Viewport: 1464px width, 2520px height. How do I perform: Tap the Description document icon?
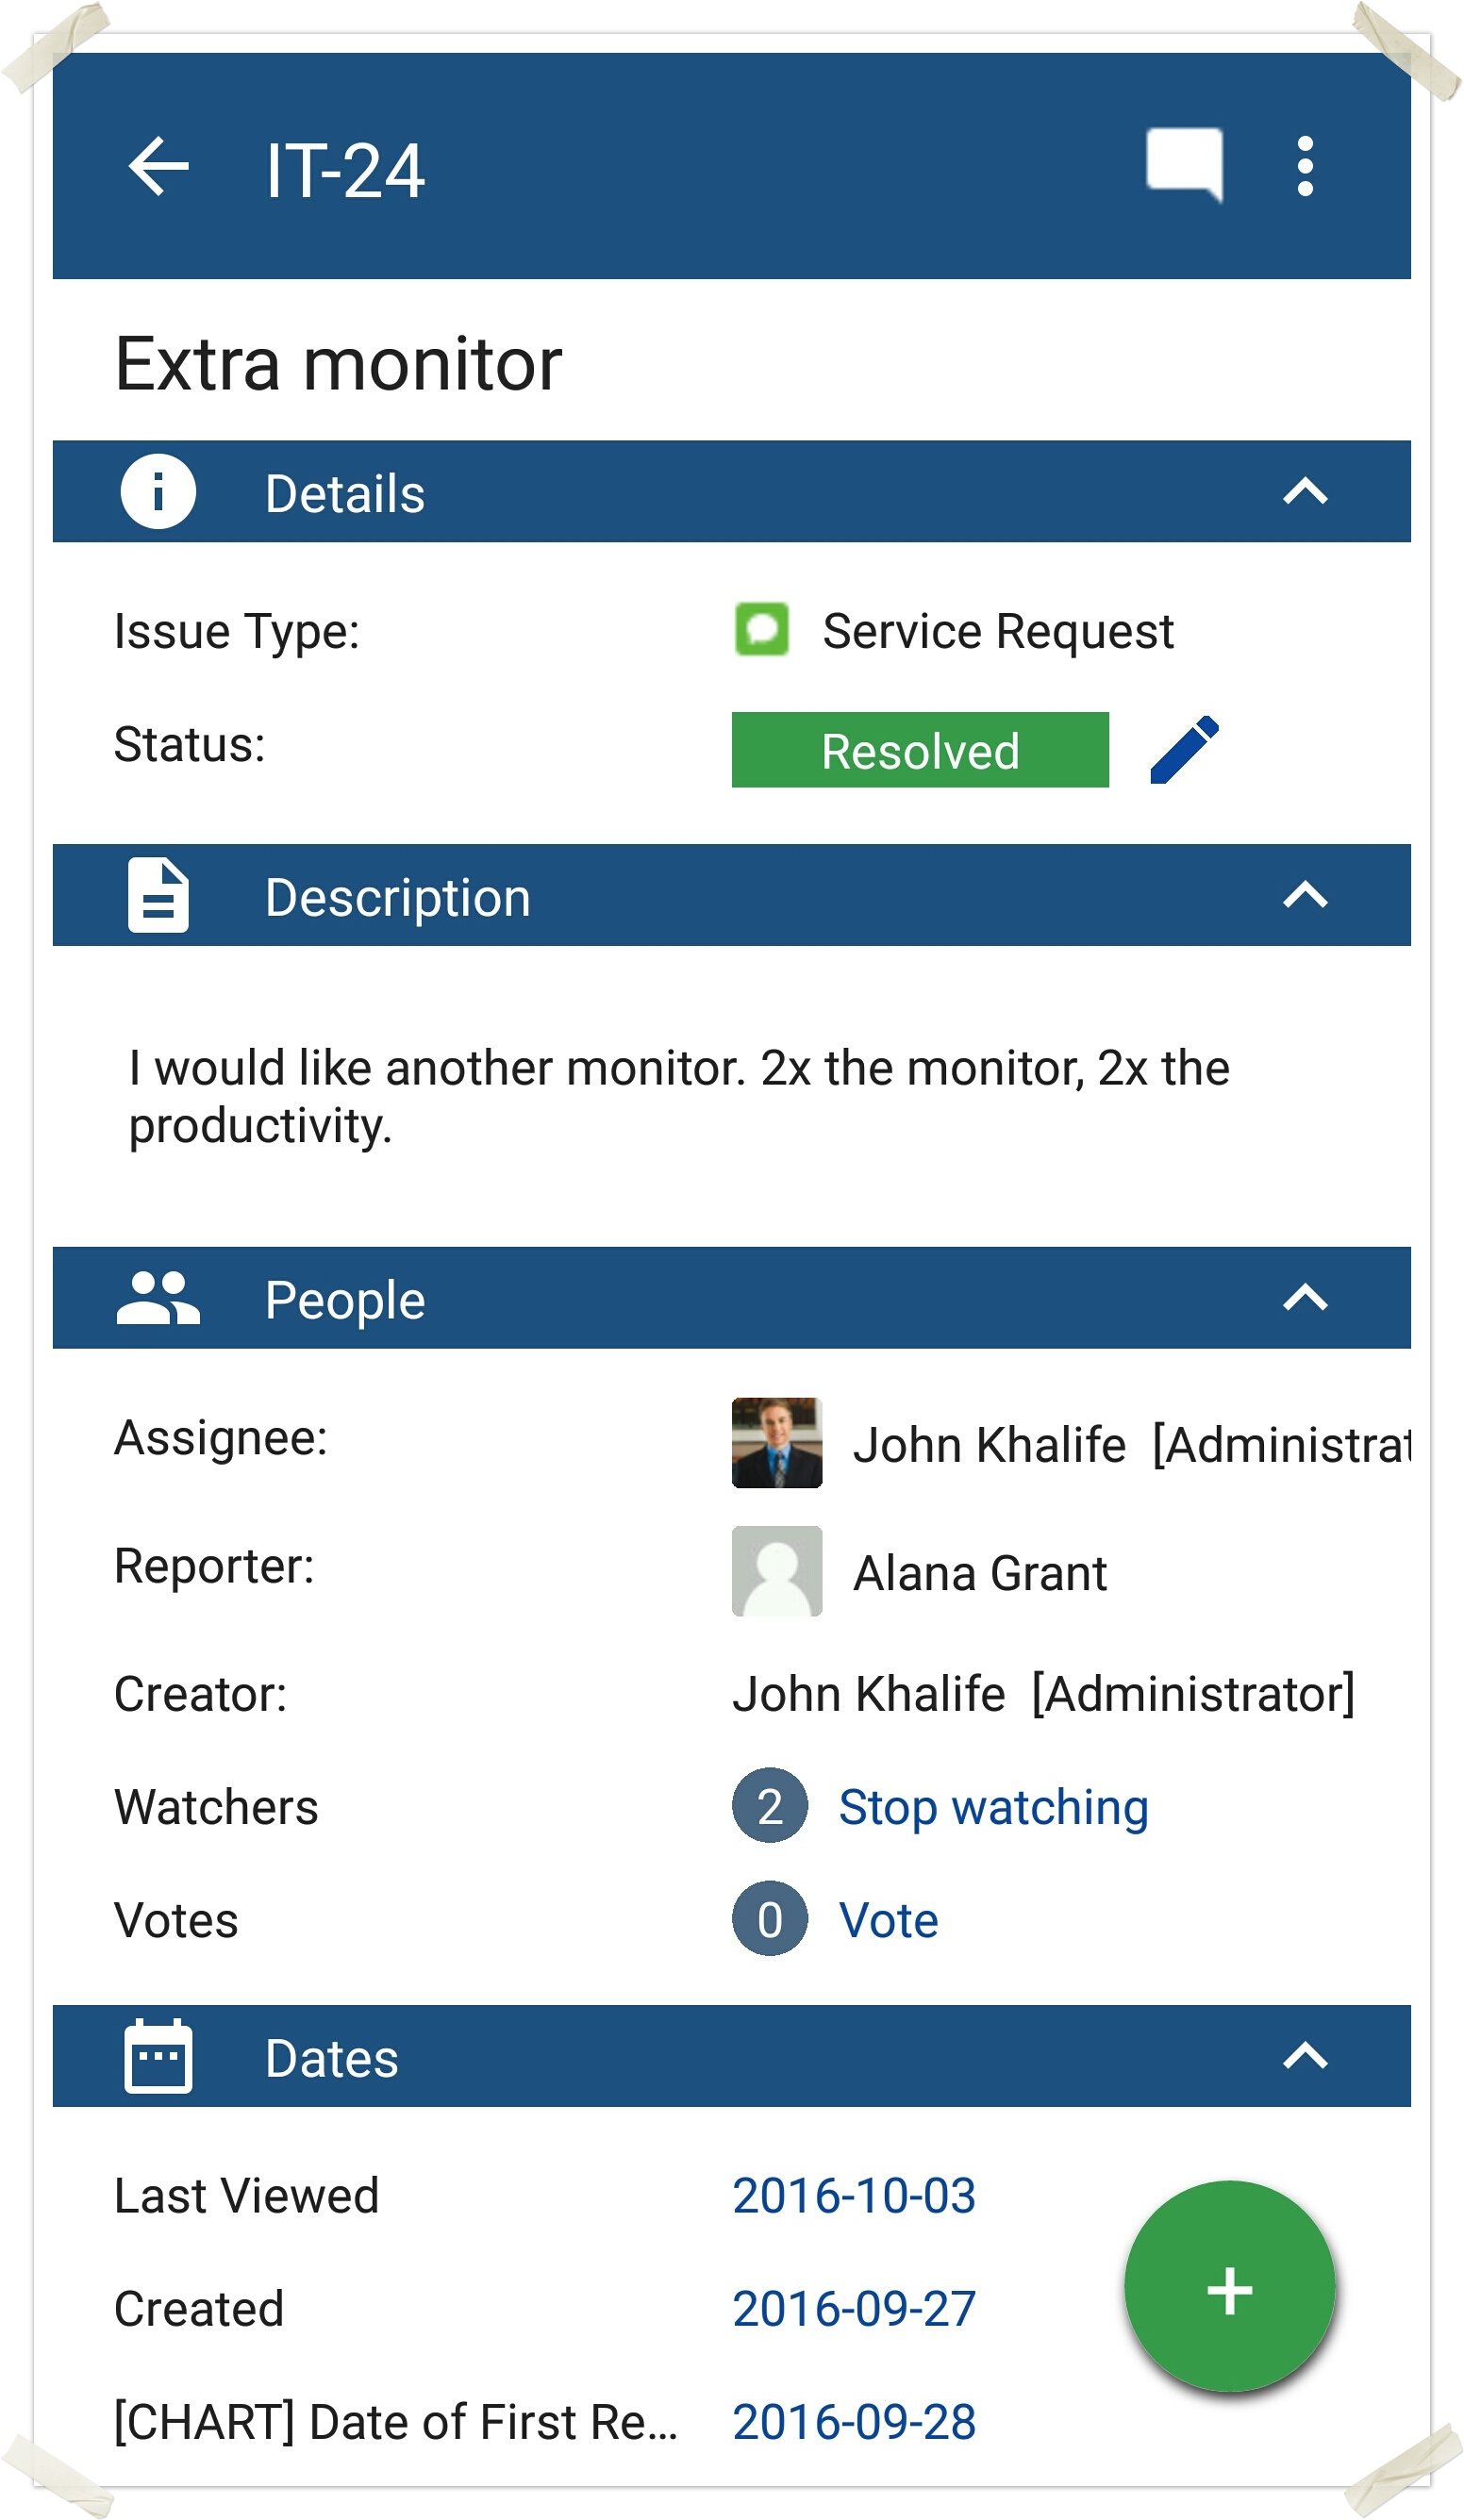(x=158, y=896)
